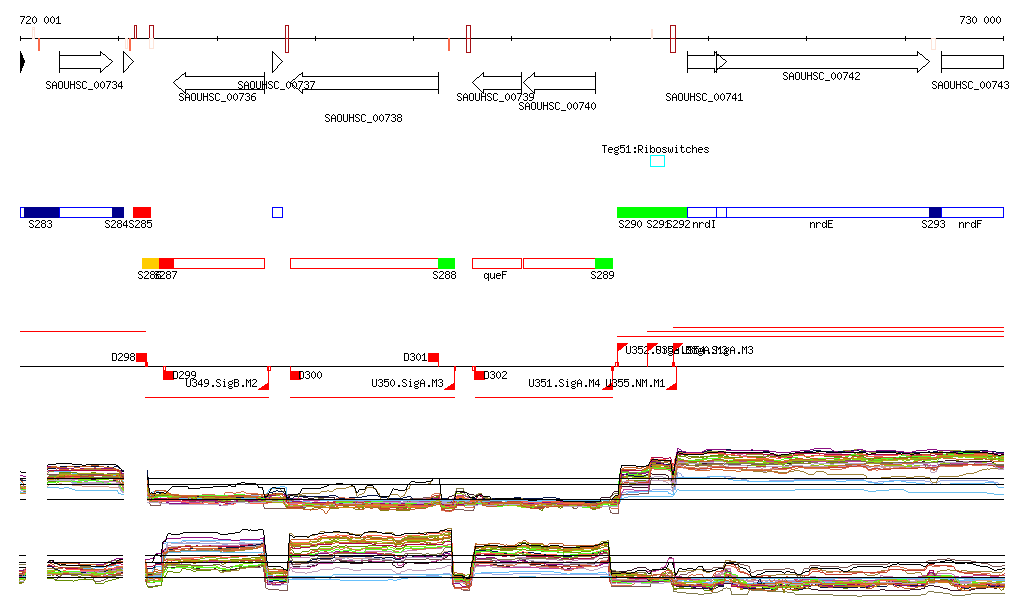Image resolution: width=1024 pixels, height=611 pixels.
Task: Select the green S288 segment
Action: 447,263
